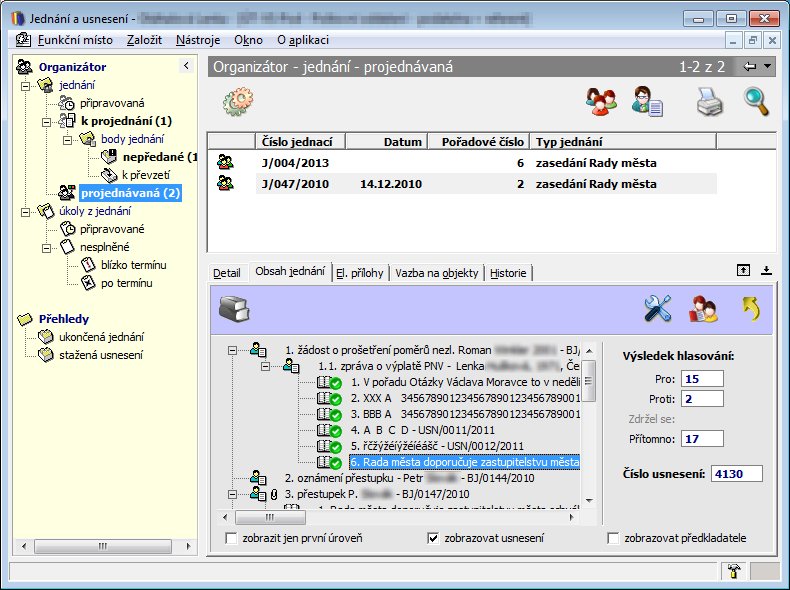This screenshot has width=790, height=590.
Task: Collapse 'úkoly z jednání' node
Action: [25, 212]
